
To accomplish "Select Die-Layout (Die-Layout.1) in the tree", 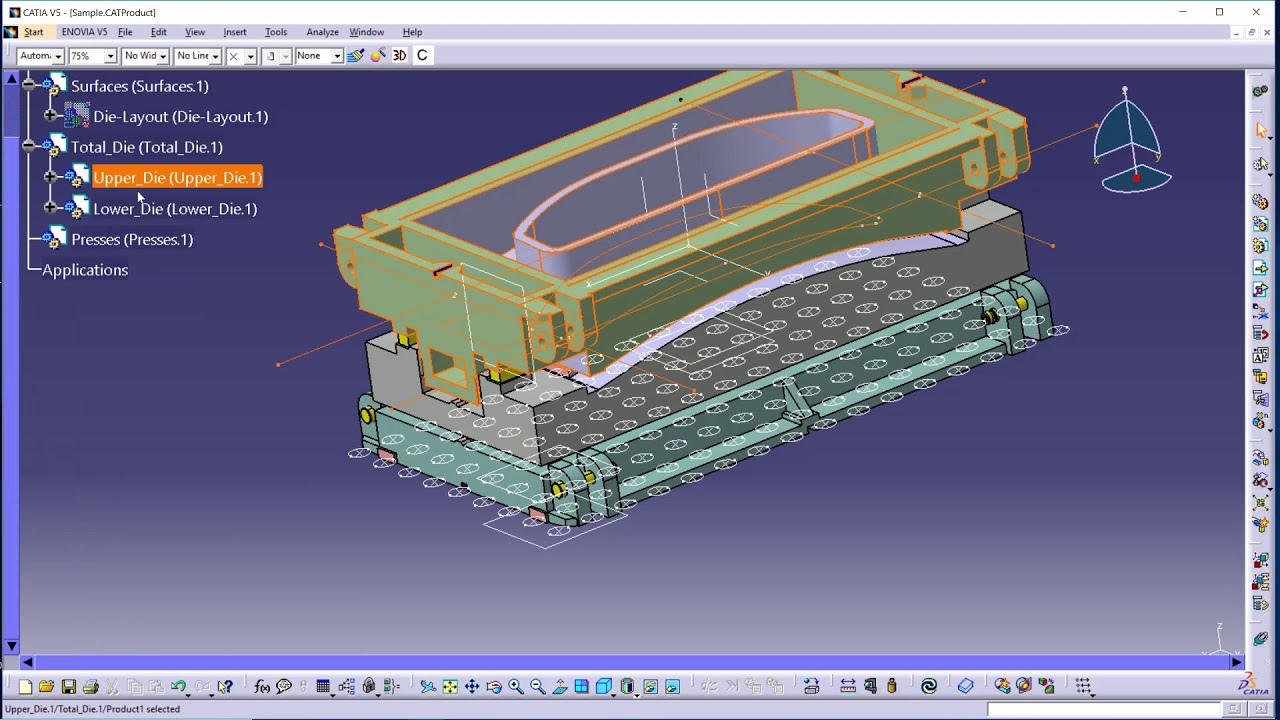I will click(180, 117).
